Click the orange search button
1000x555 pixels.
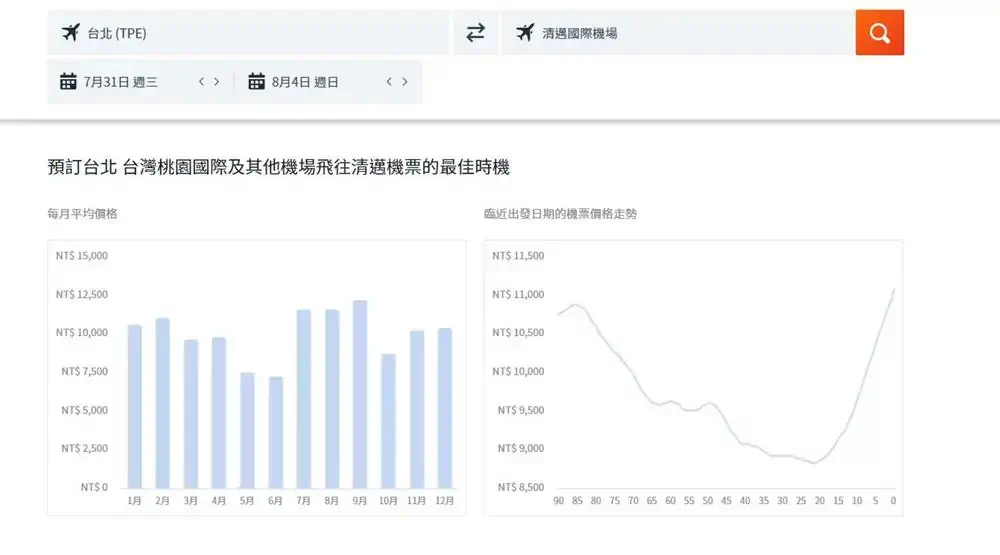(x=879, y=33)
